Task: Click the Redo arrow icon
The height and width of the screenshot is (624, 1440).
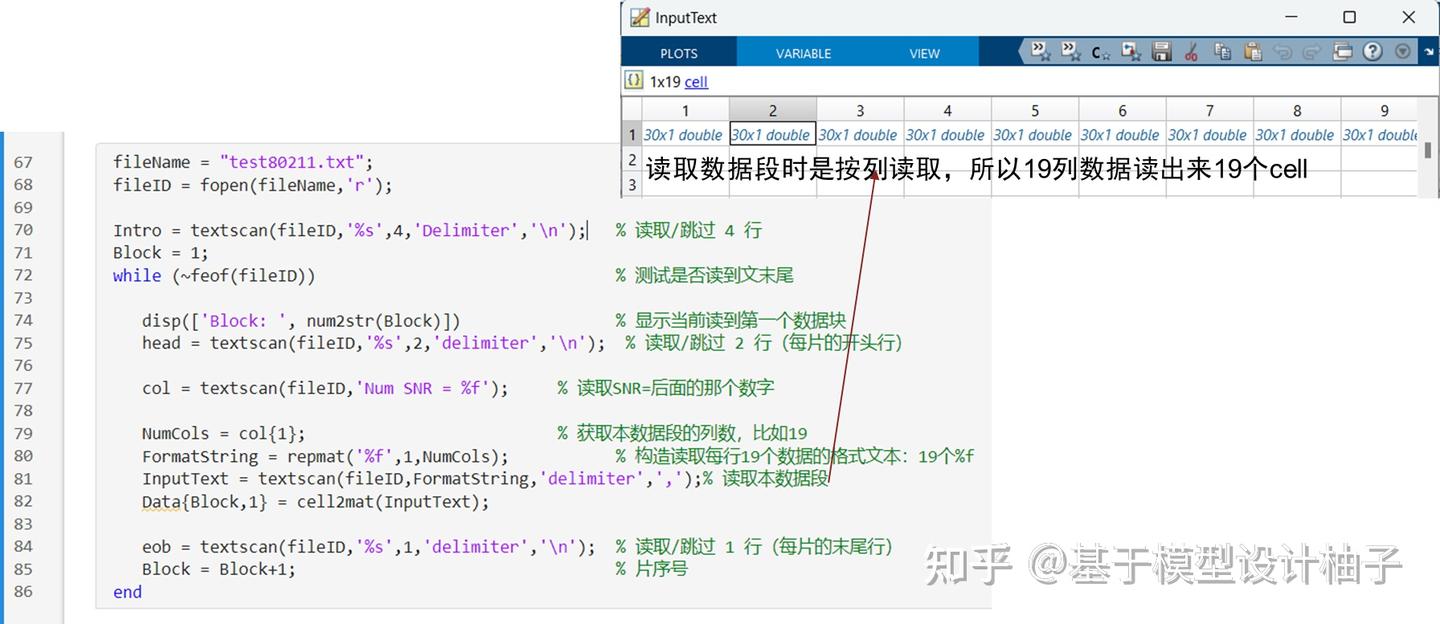Action: coord(1312,52)
